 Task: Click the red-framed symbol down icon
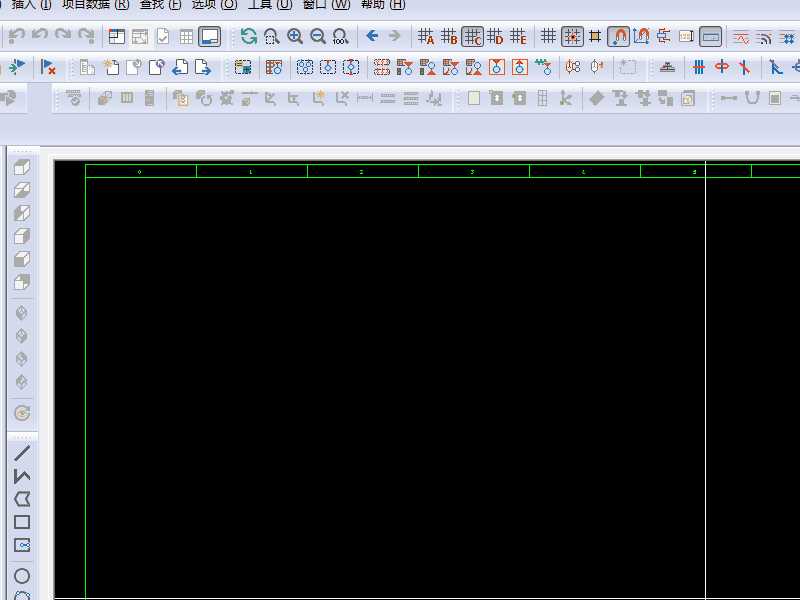click(496, 67)
